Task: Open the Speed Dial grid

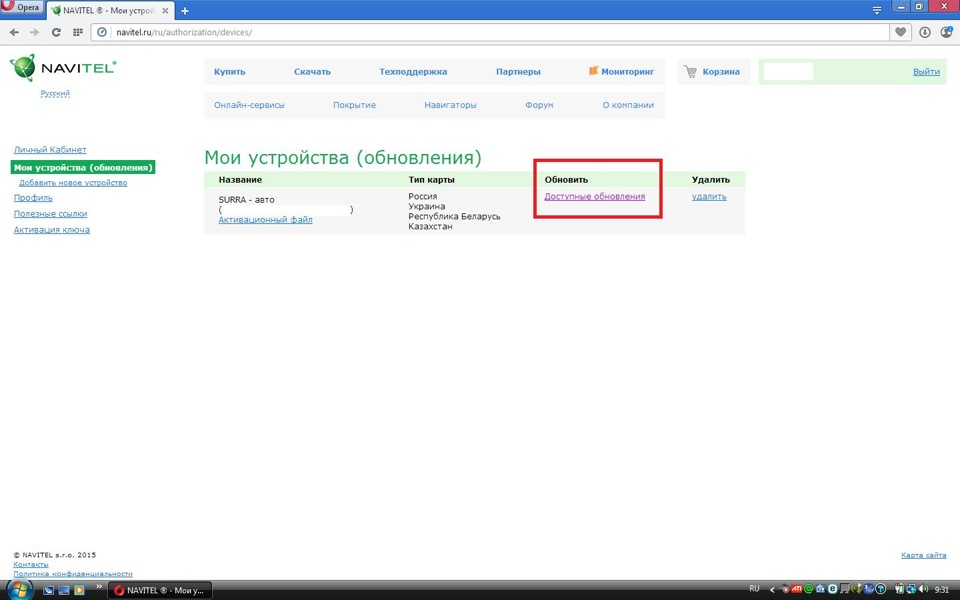Action: coord(78,32)
